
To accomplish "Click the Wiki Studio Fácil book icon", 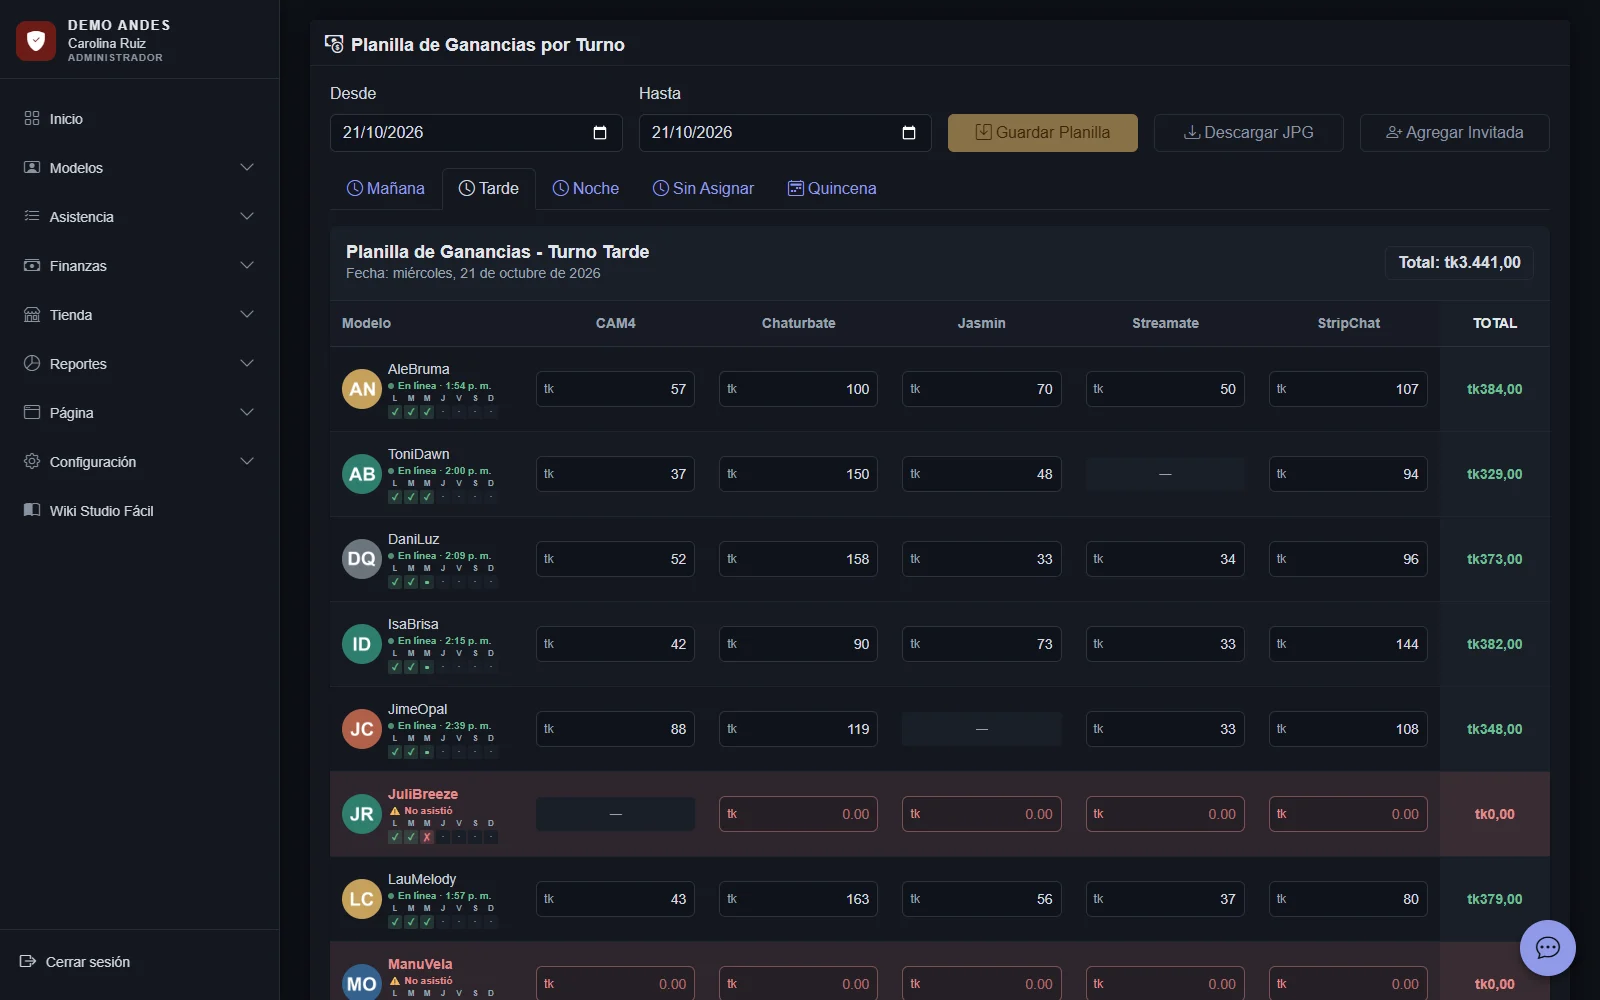I will click(x=32, y=510).
